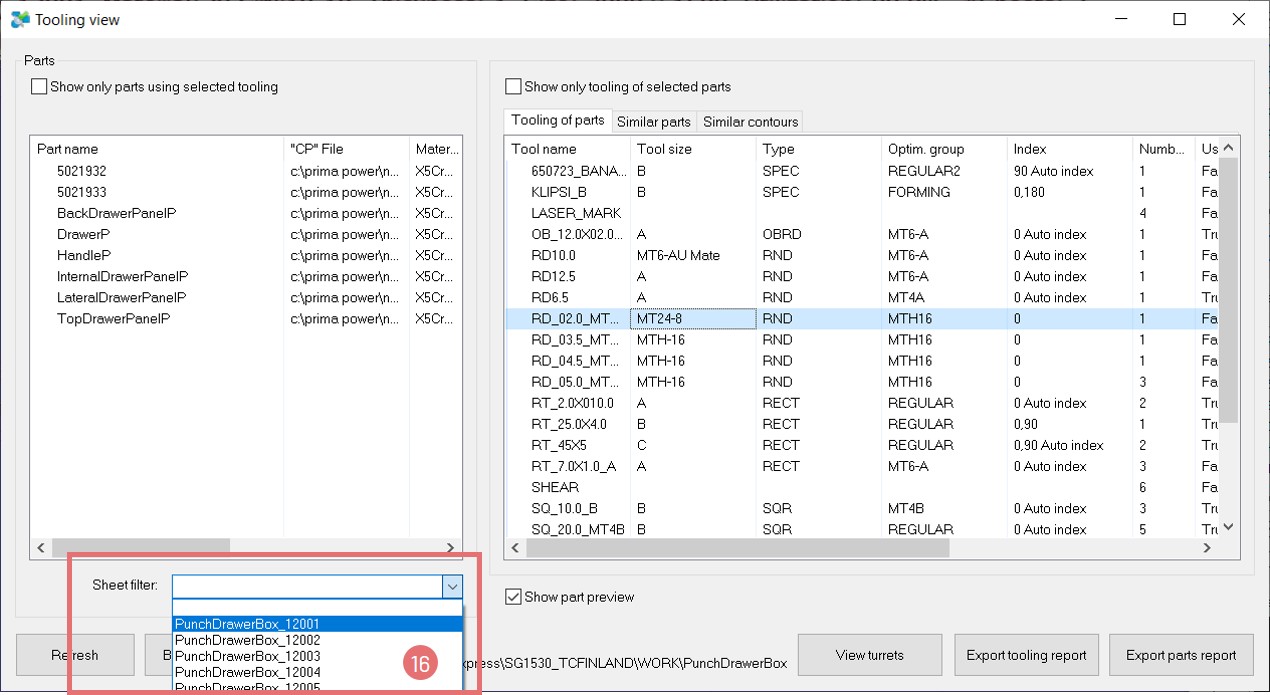Open the Sheet filter dropdown arrow
The width and height of the screenshot is (1270, 695).
(x=453, y=586)
